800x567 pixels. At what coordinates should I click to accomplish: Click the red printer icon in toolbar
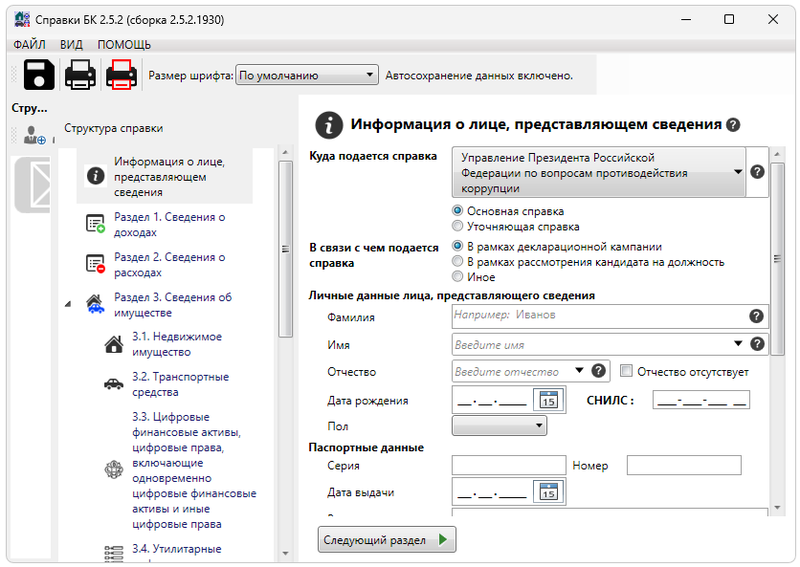coord(122,75)
